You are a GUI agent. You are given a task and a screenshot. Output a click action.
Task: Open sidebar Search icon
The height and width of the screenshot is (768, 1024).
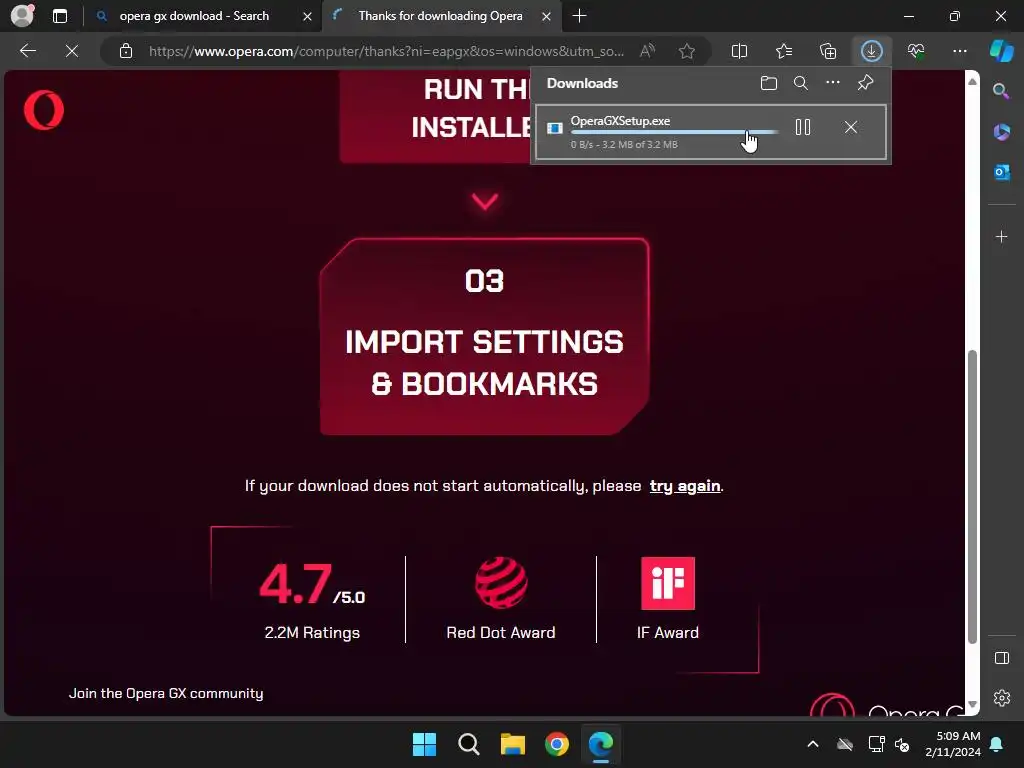(1002, 91)
